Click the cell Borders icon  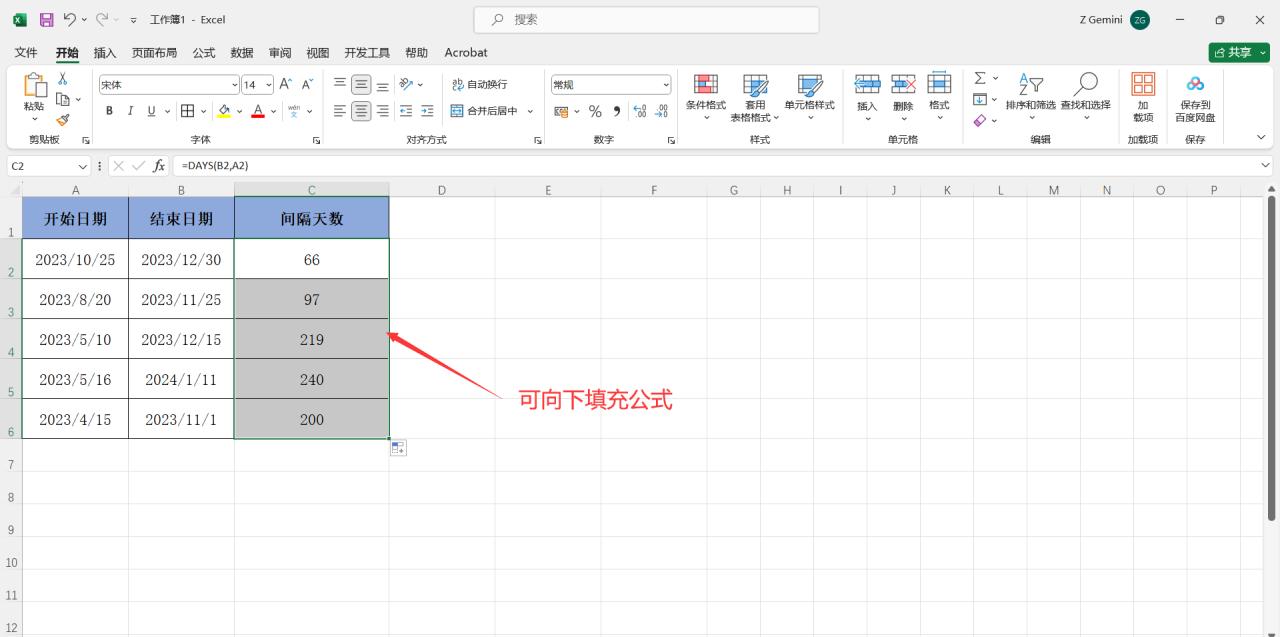187,111
